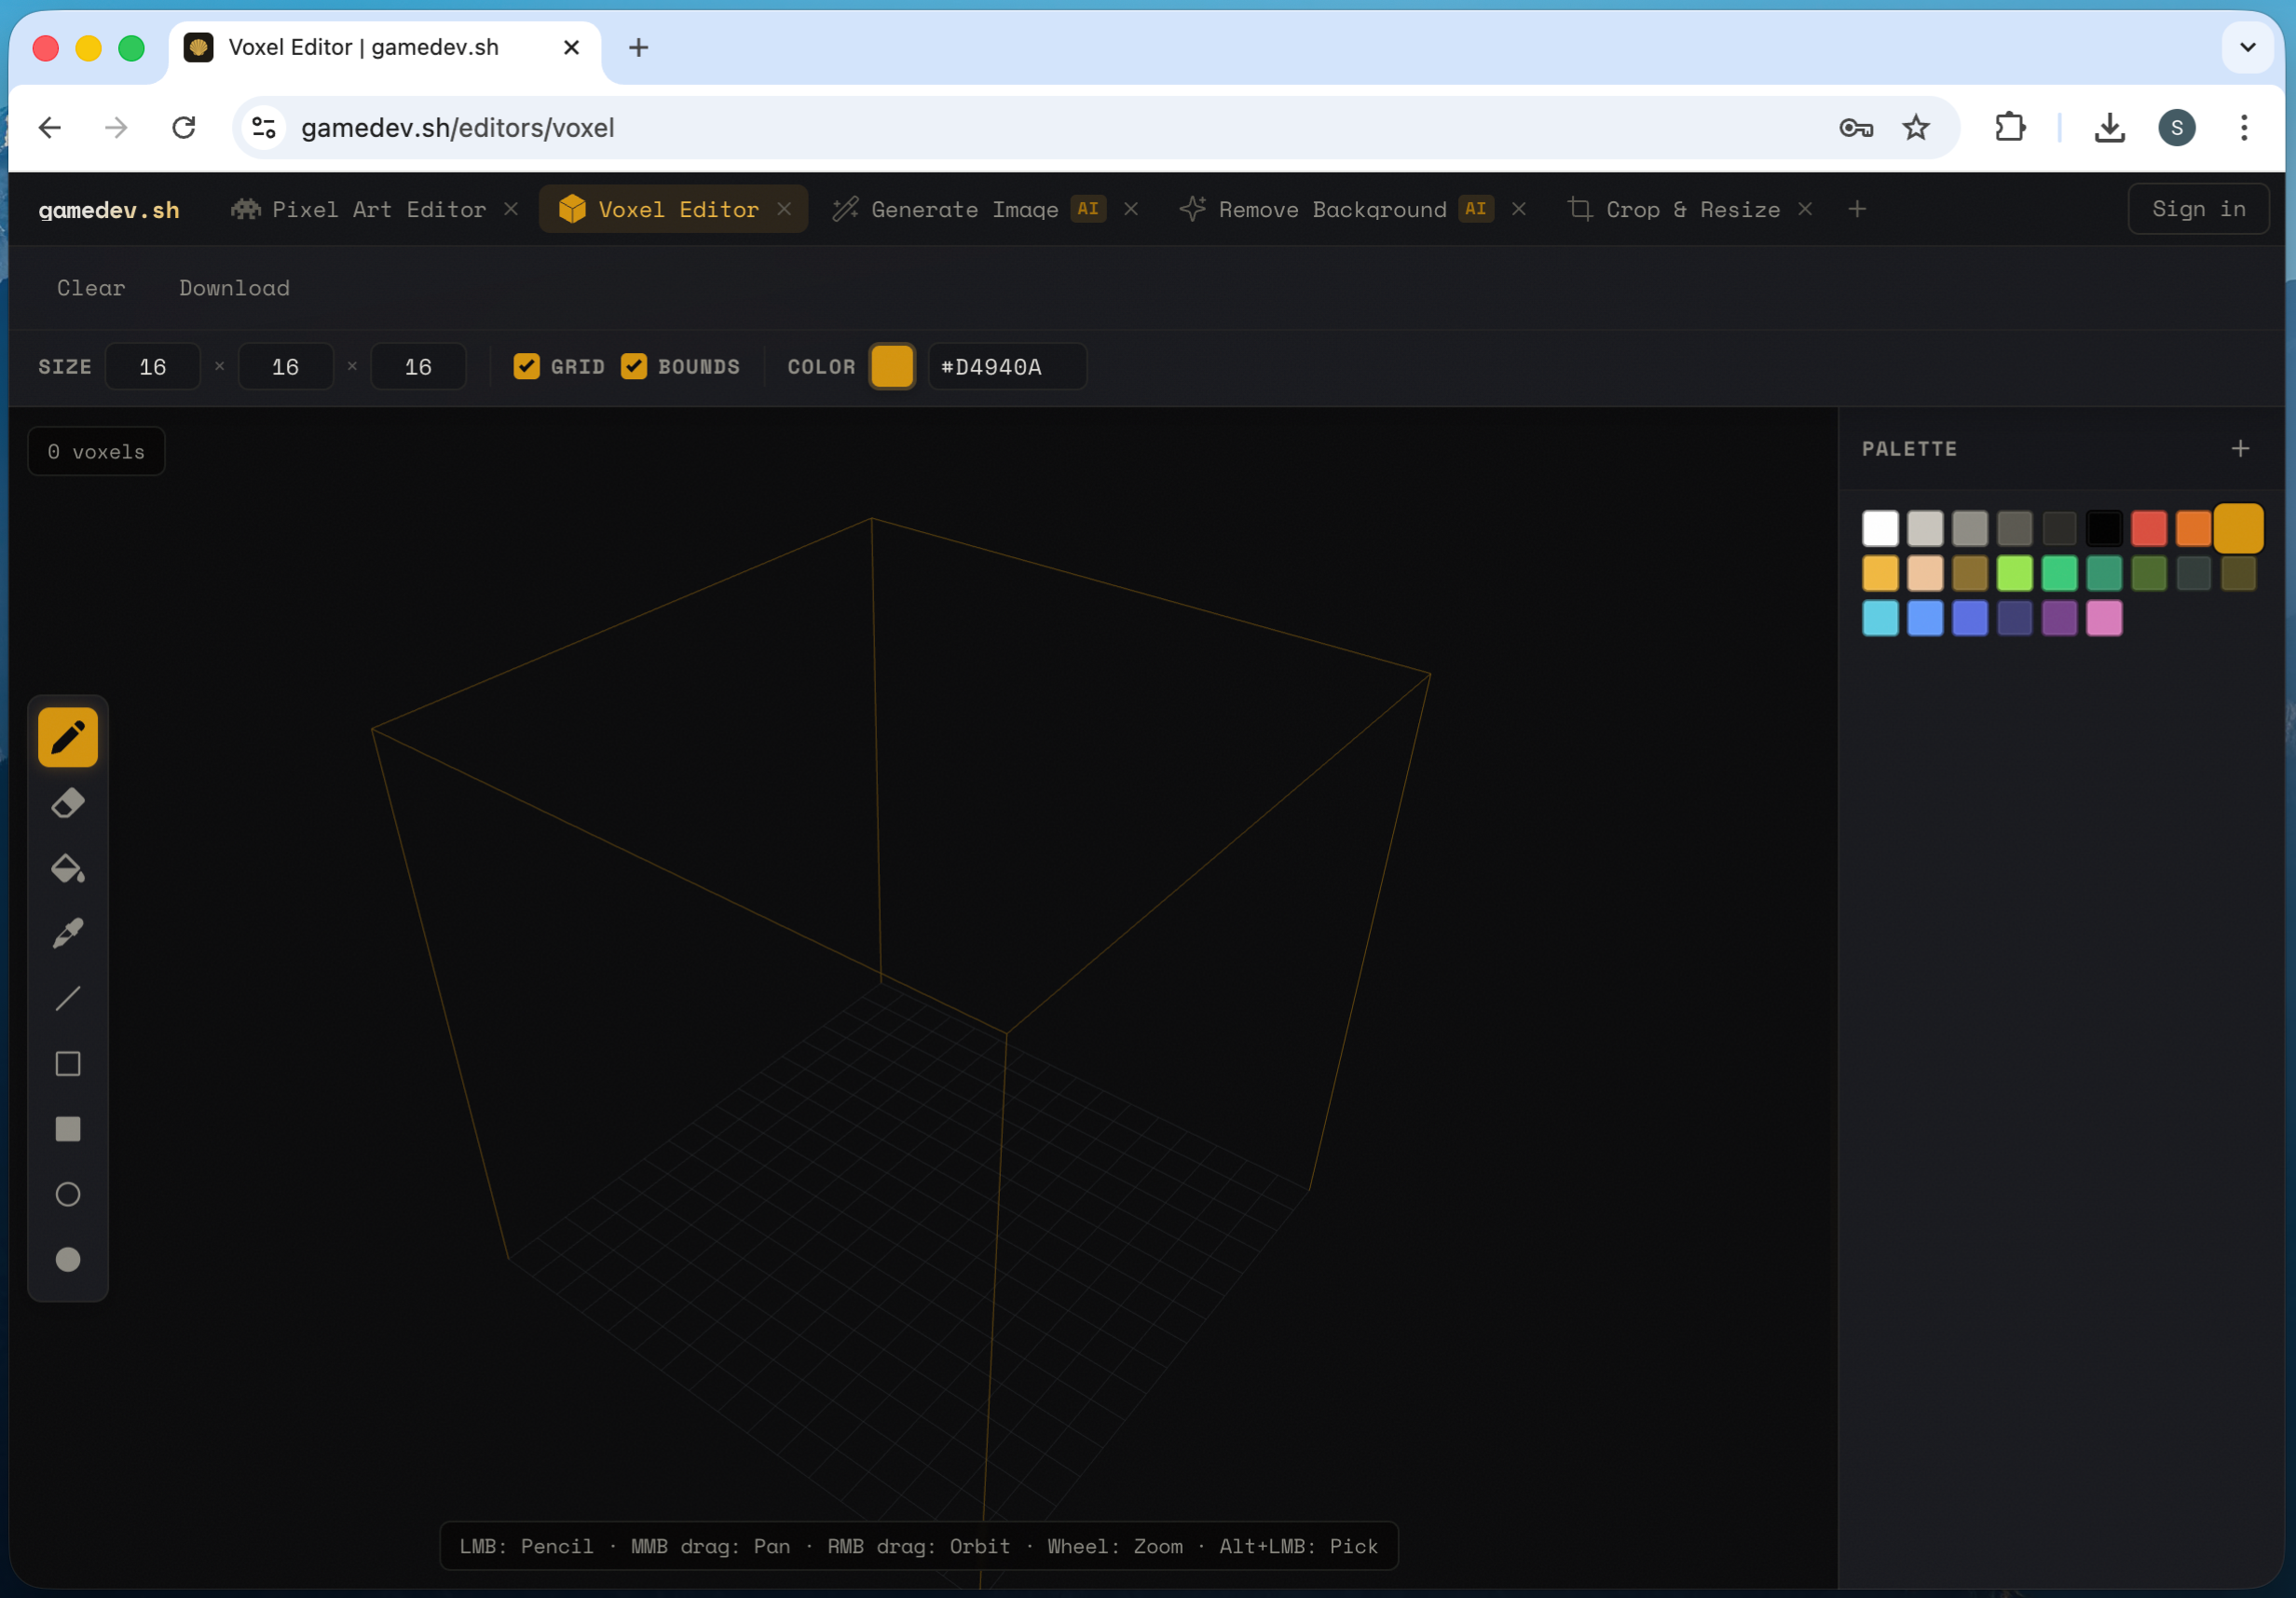Choose the Fill bucket tool

tap(67, 868)
